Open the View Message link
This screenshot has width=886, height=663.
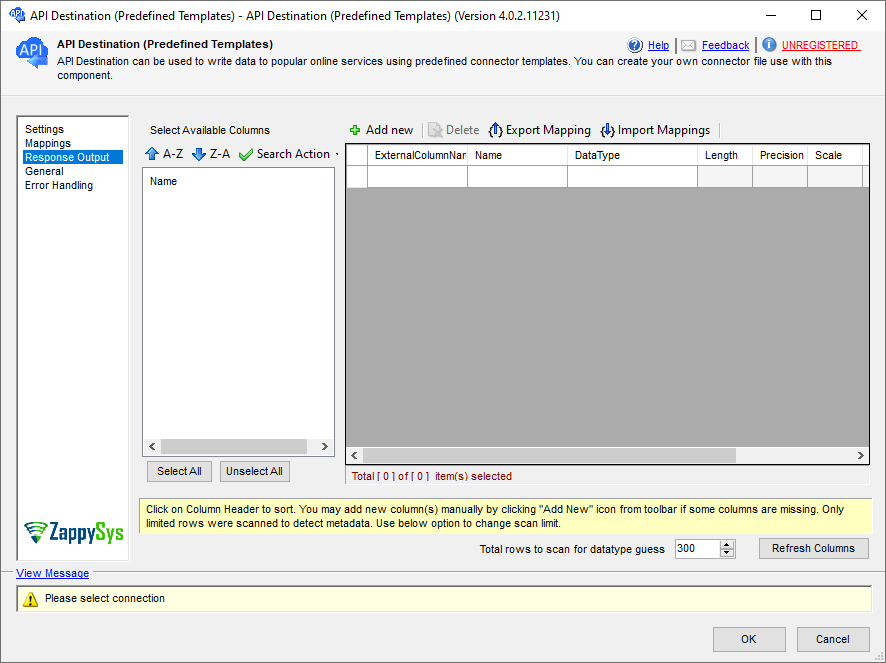53,573
